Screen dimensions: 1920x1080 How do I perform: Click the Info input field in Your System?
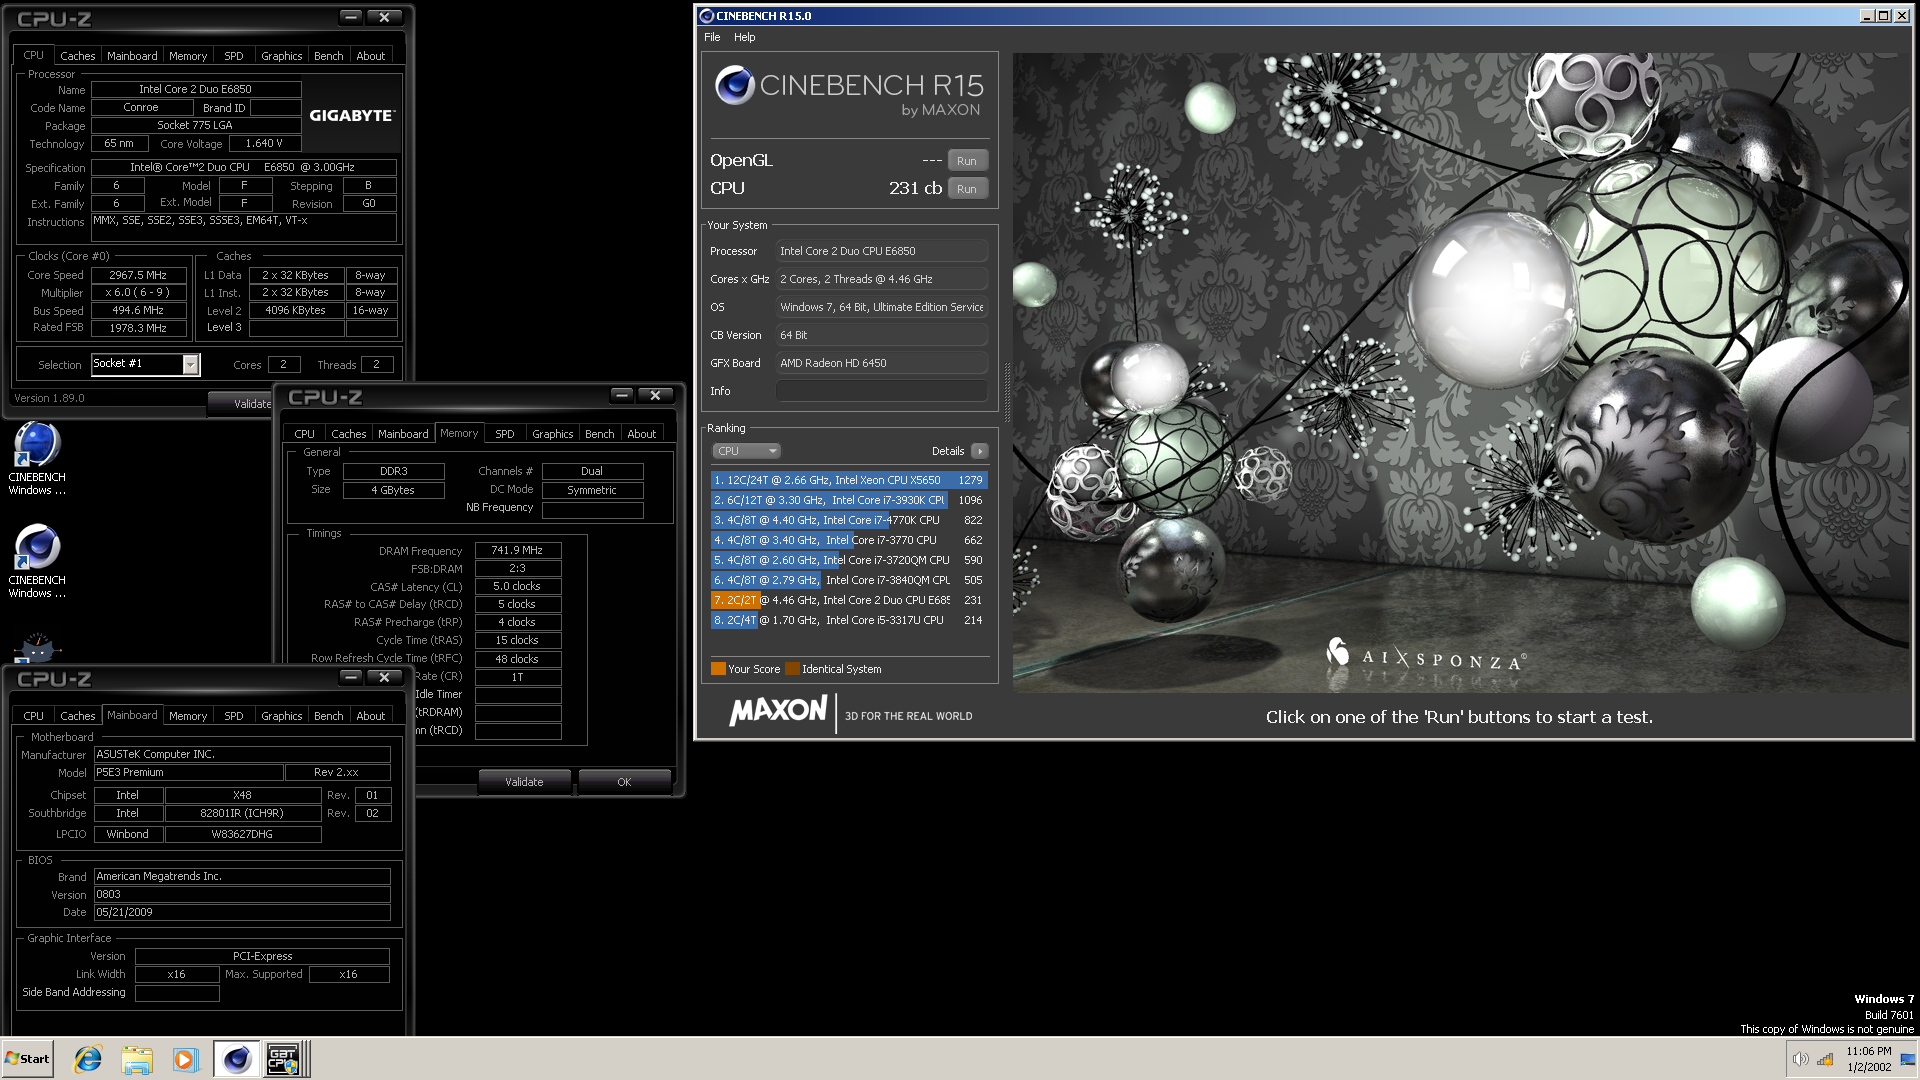[882, 391]
